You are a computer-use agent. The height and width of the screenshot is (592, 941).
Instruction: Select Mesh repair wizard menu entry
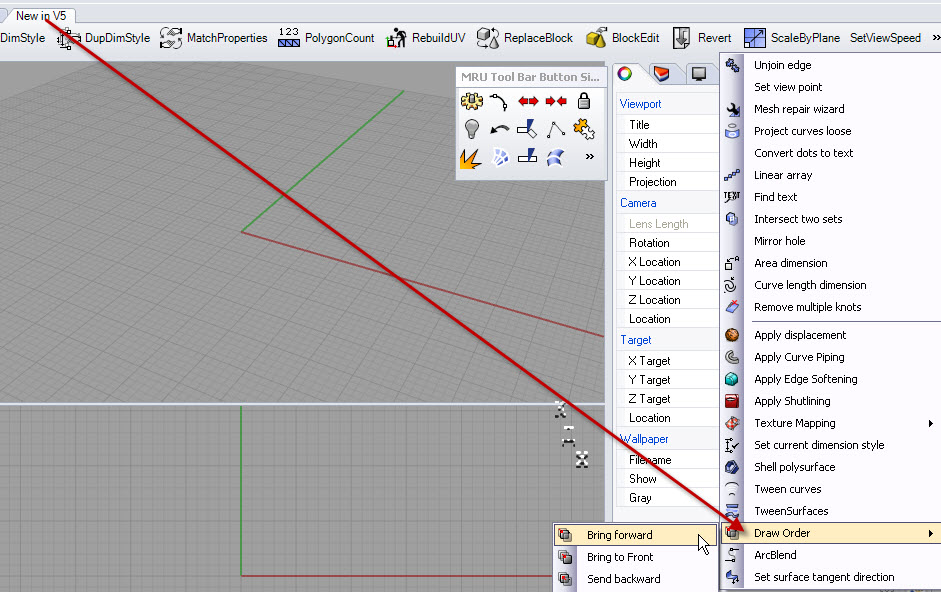[799, 109]
